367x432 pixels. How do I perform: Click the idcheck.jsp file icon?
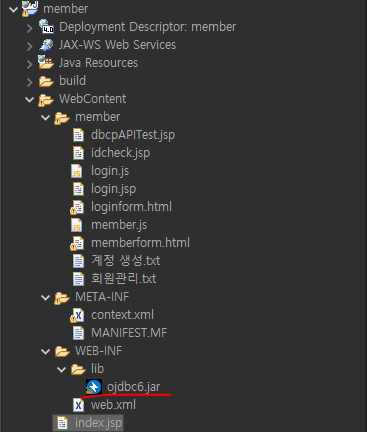pos(78,153)
